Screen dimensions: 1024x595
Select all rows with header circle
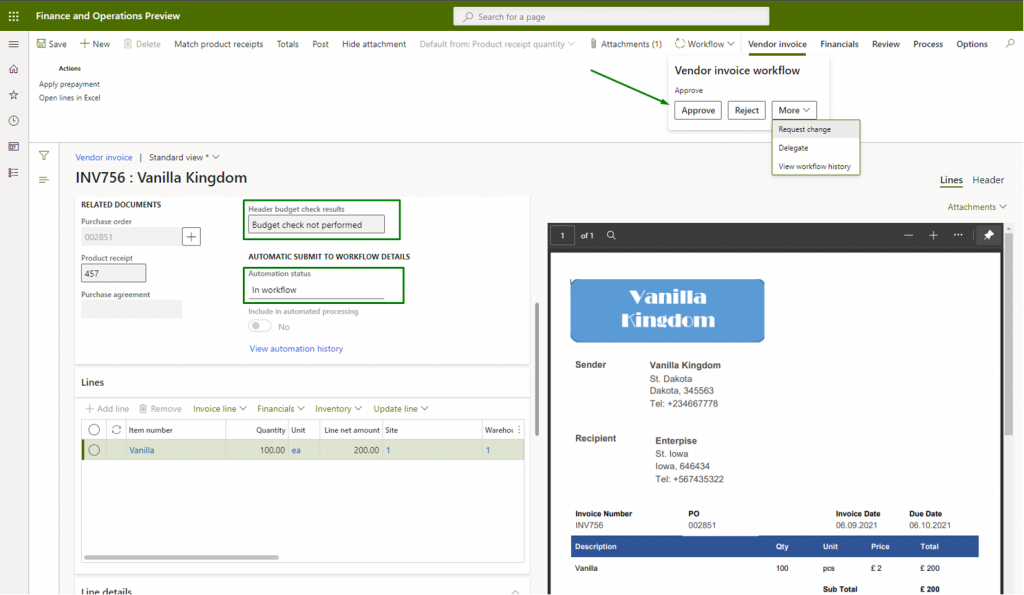coord(94,430)
